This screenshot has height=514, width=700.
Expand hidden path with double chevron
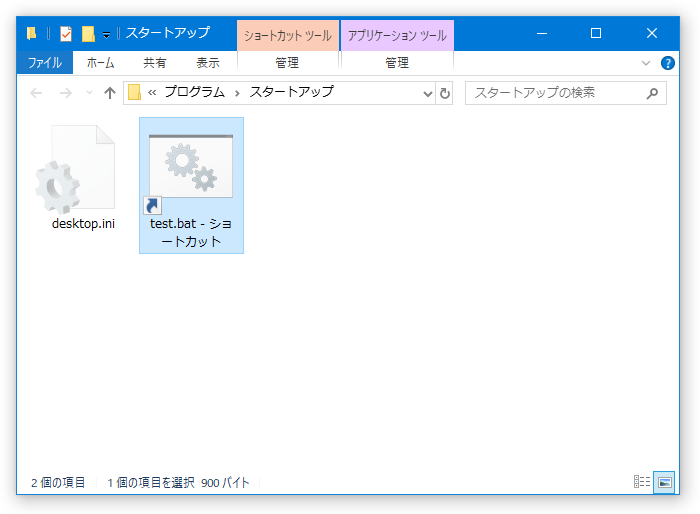click(x=152, y=93)
